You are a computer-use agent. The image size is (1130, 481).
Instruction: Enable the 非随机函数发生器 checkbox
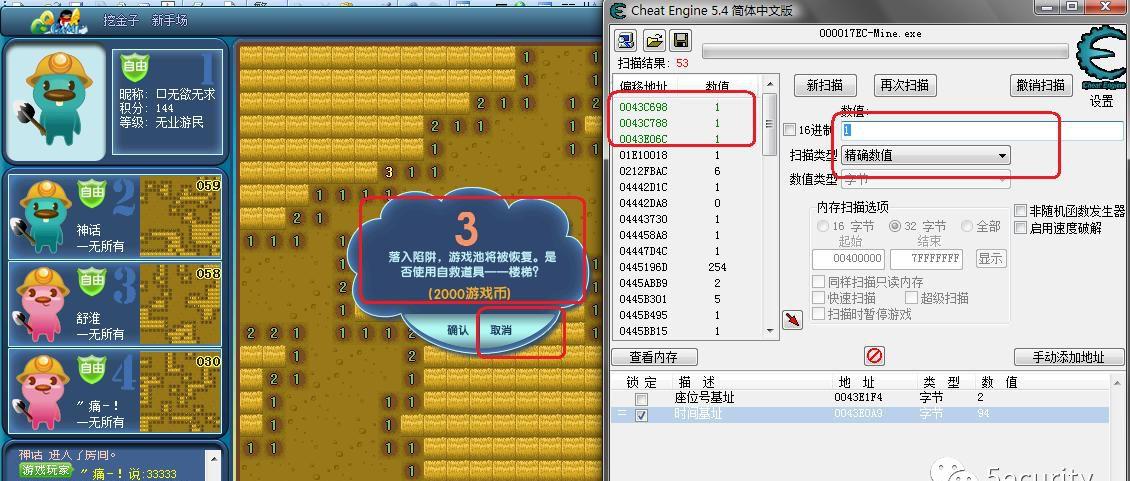tap(1020, 211)
